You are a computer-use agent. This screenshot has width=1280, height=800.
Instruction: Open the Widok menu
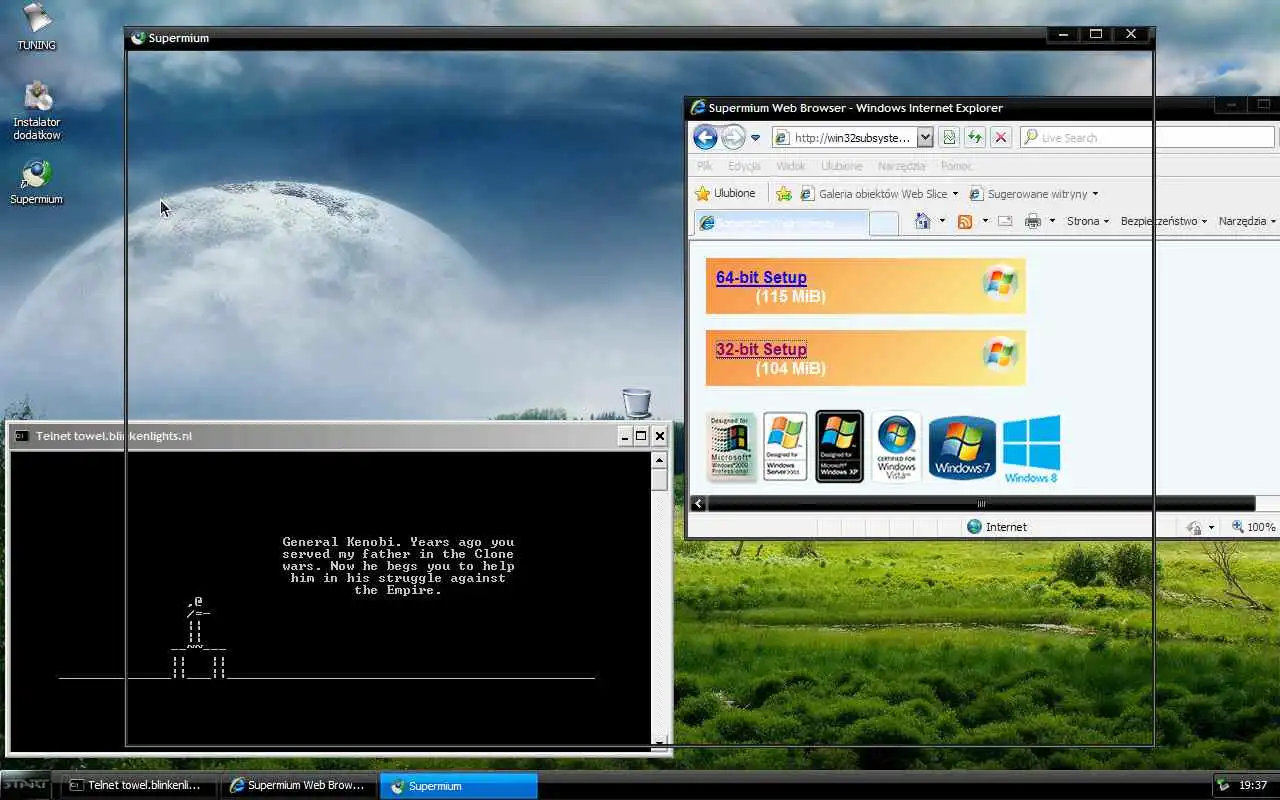coord(790,166)
